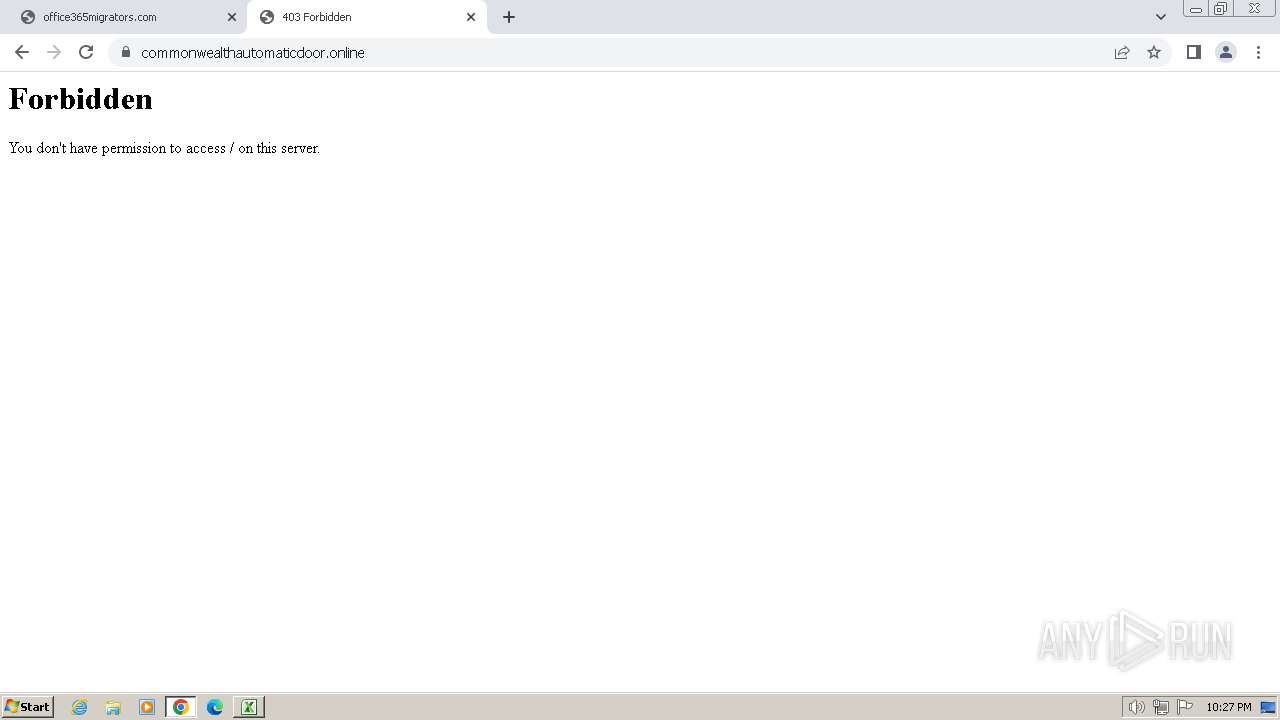Screen dimensions: 1280x720
Task: Open the Chrome profile avatar menu
Action: point(1226,52)
